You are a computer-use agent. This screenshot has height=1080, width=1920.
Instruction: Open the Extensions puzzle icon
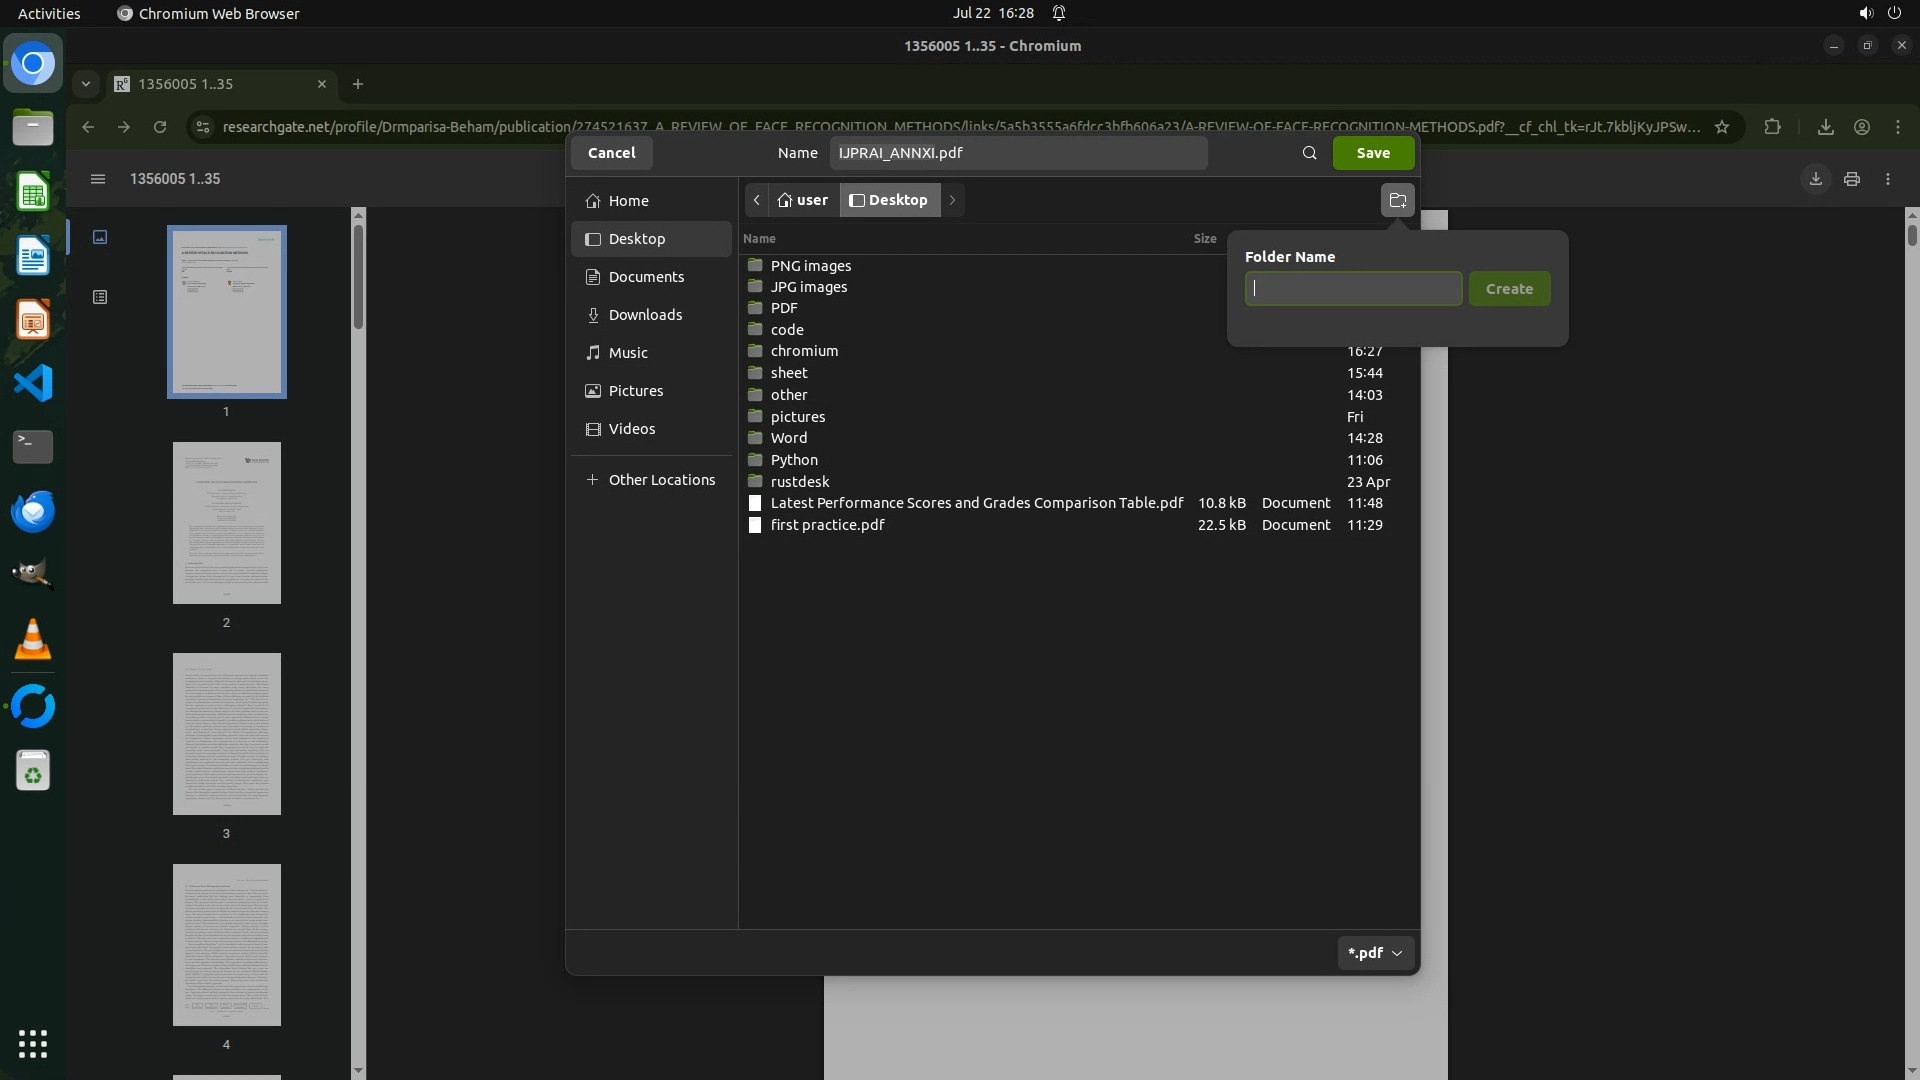[1772, 127]
